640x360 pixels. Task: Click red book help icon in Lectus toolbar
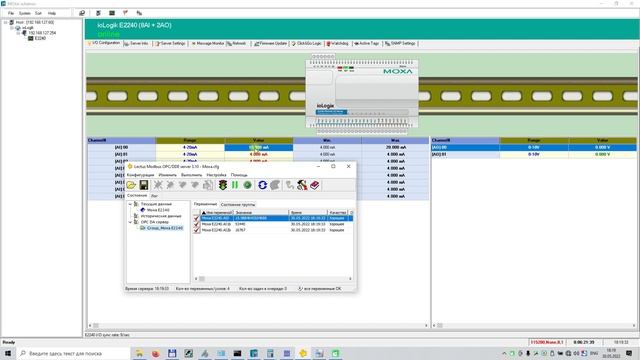coord(315,185)
